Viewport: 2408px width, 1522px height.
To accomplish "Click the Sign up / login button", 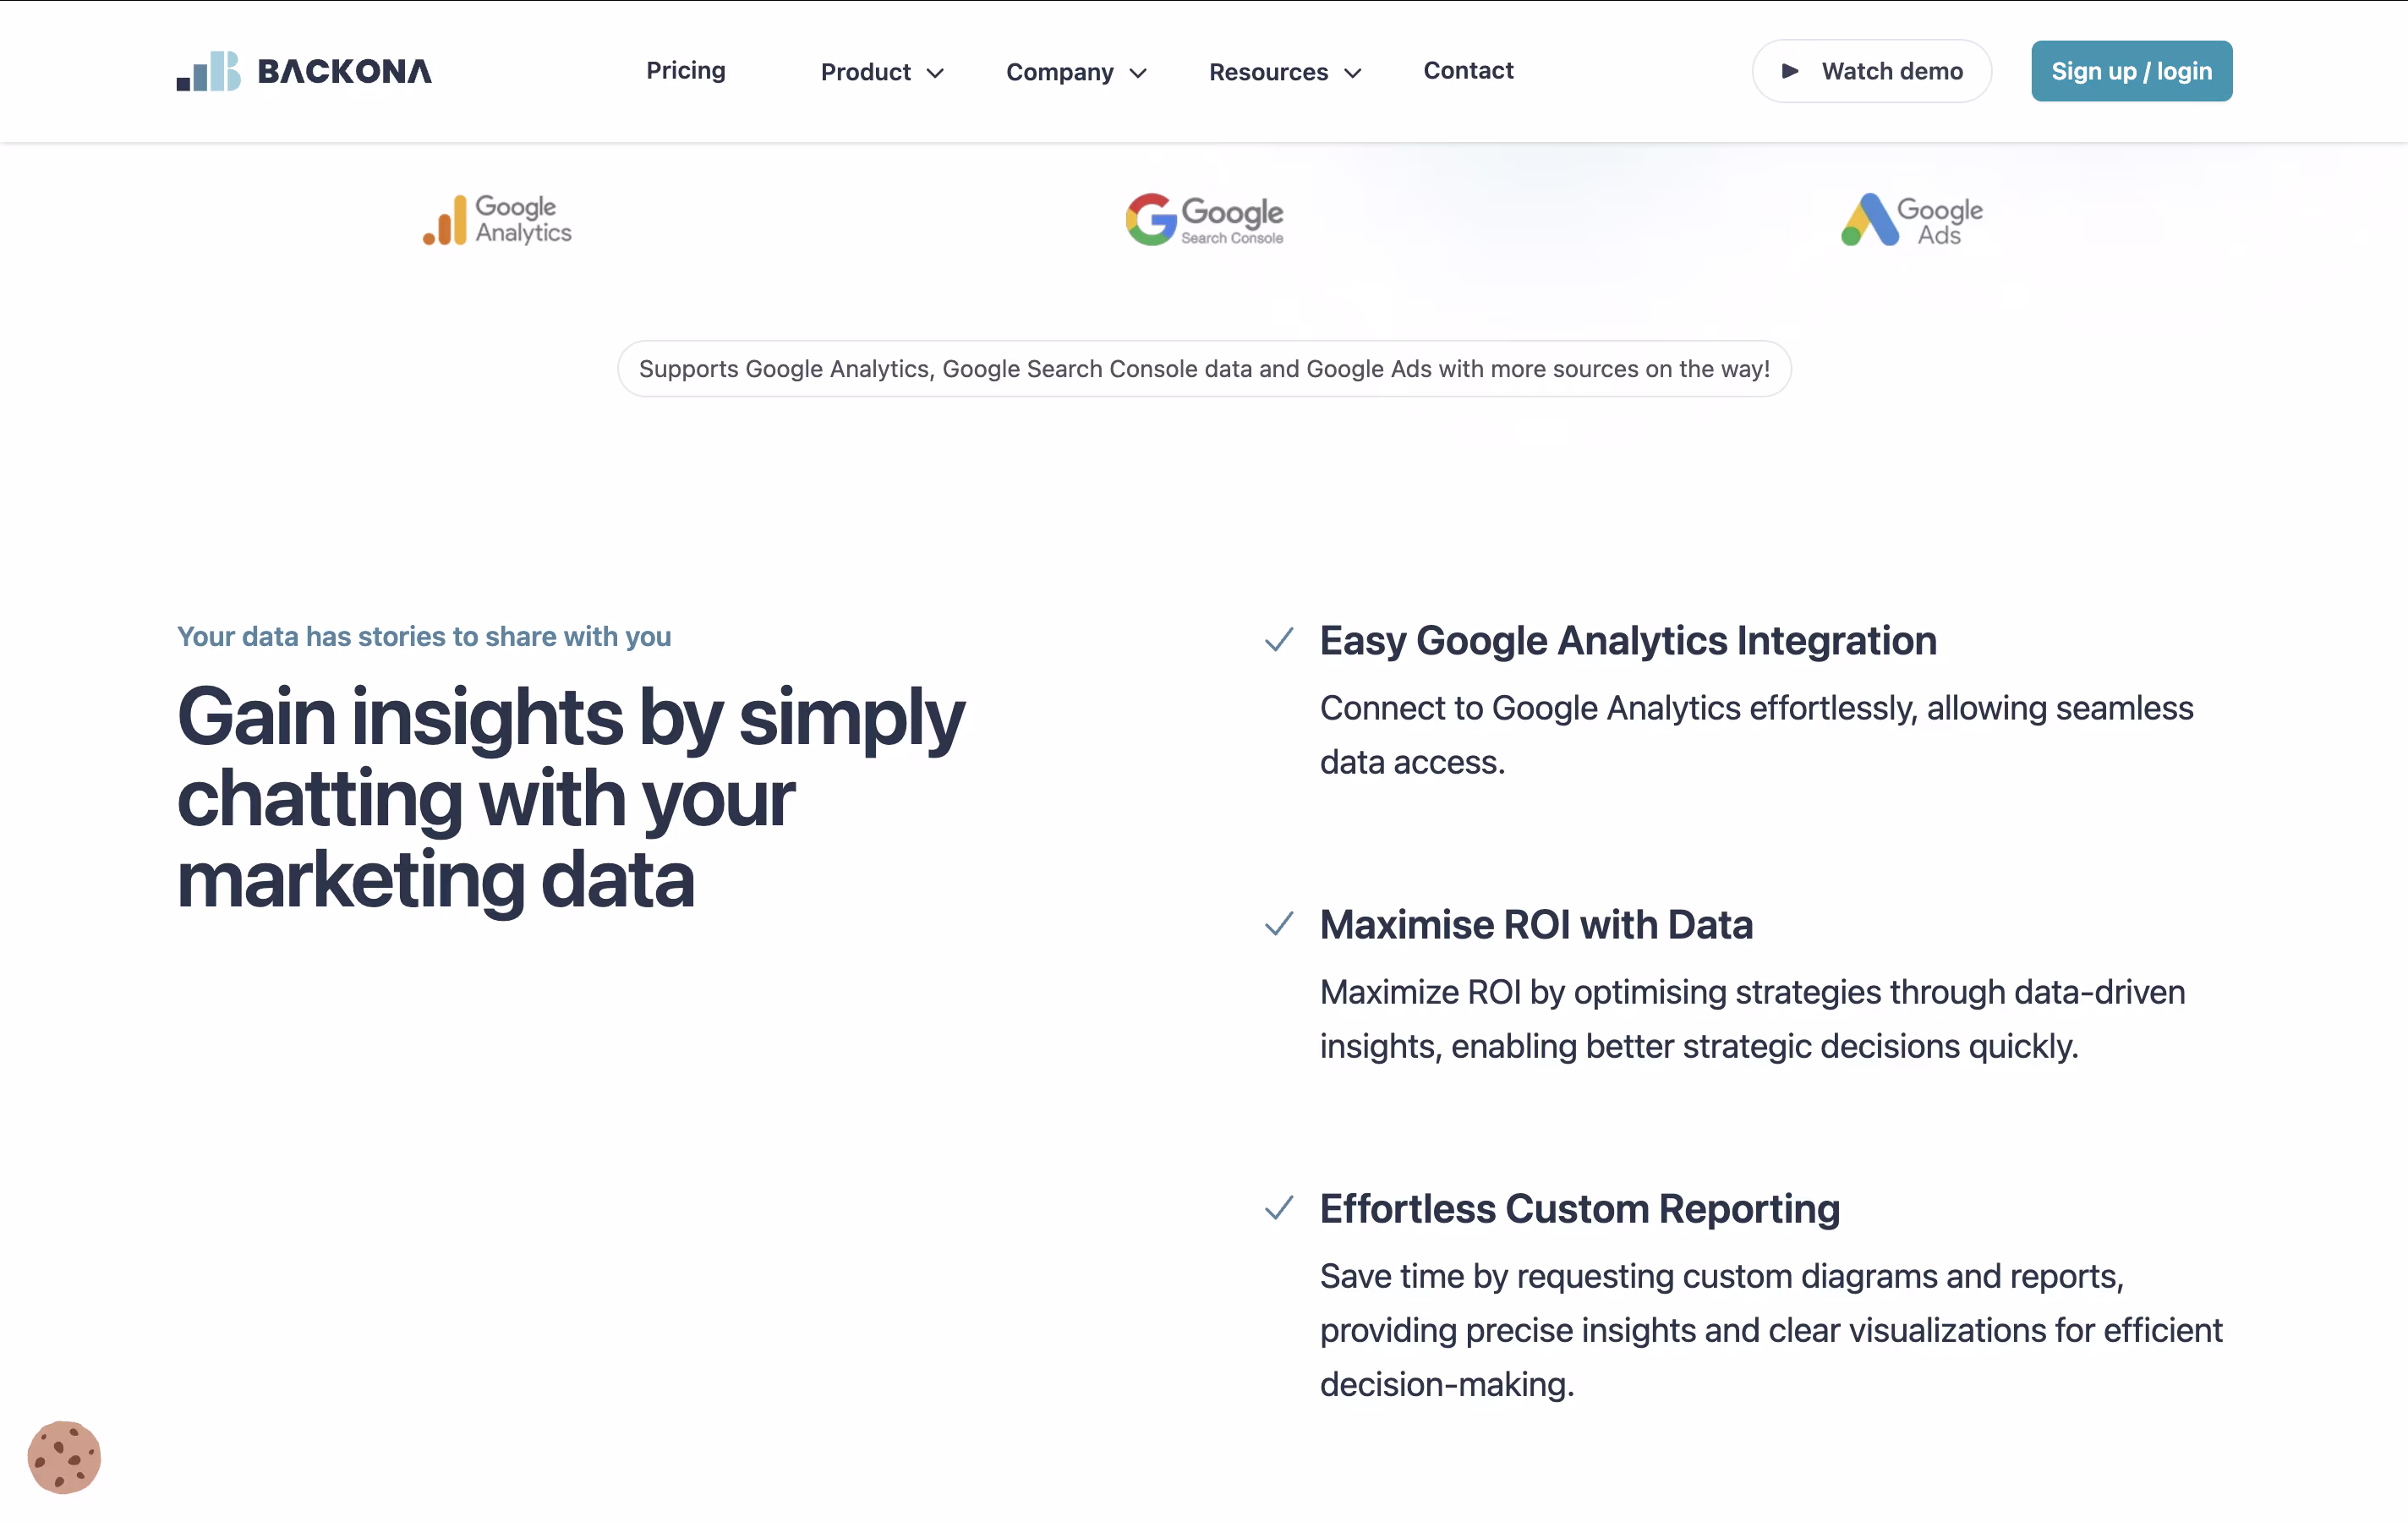I will coord(2131,71).
